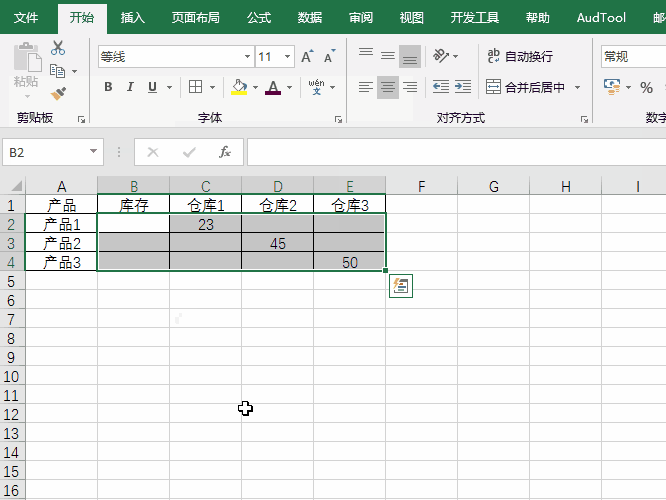Expand the underline style arrow
666x500 pixels.
coord(169,88)
